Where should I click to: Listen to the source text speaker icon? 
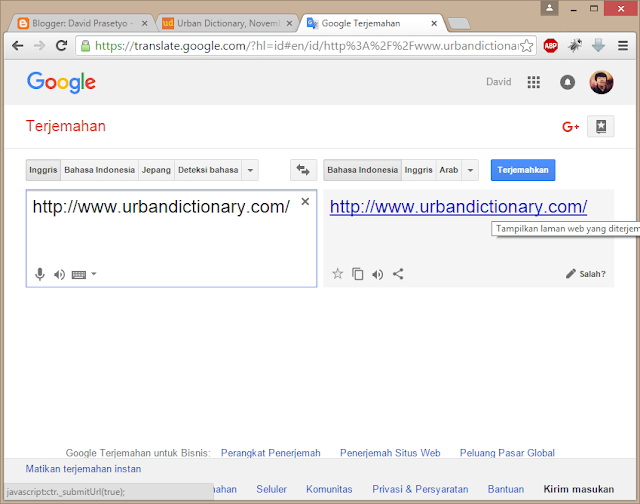[x=59, y=275]
